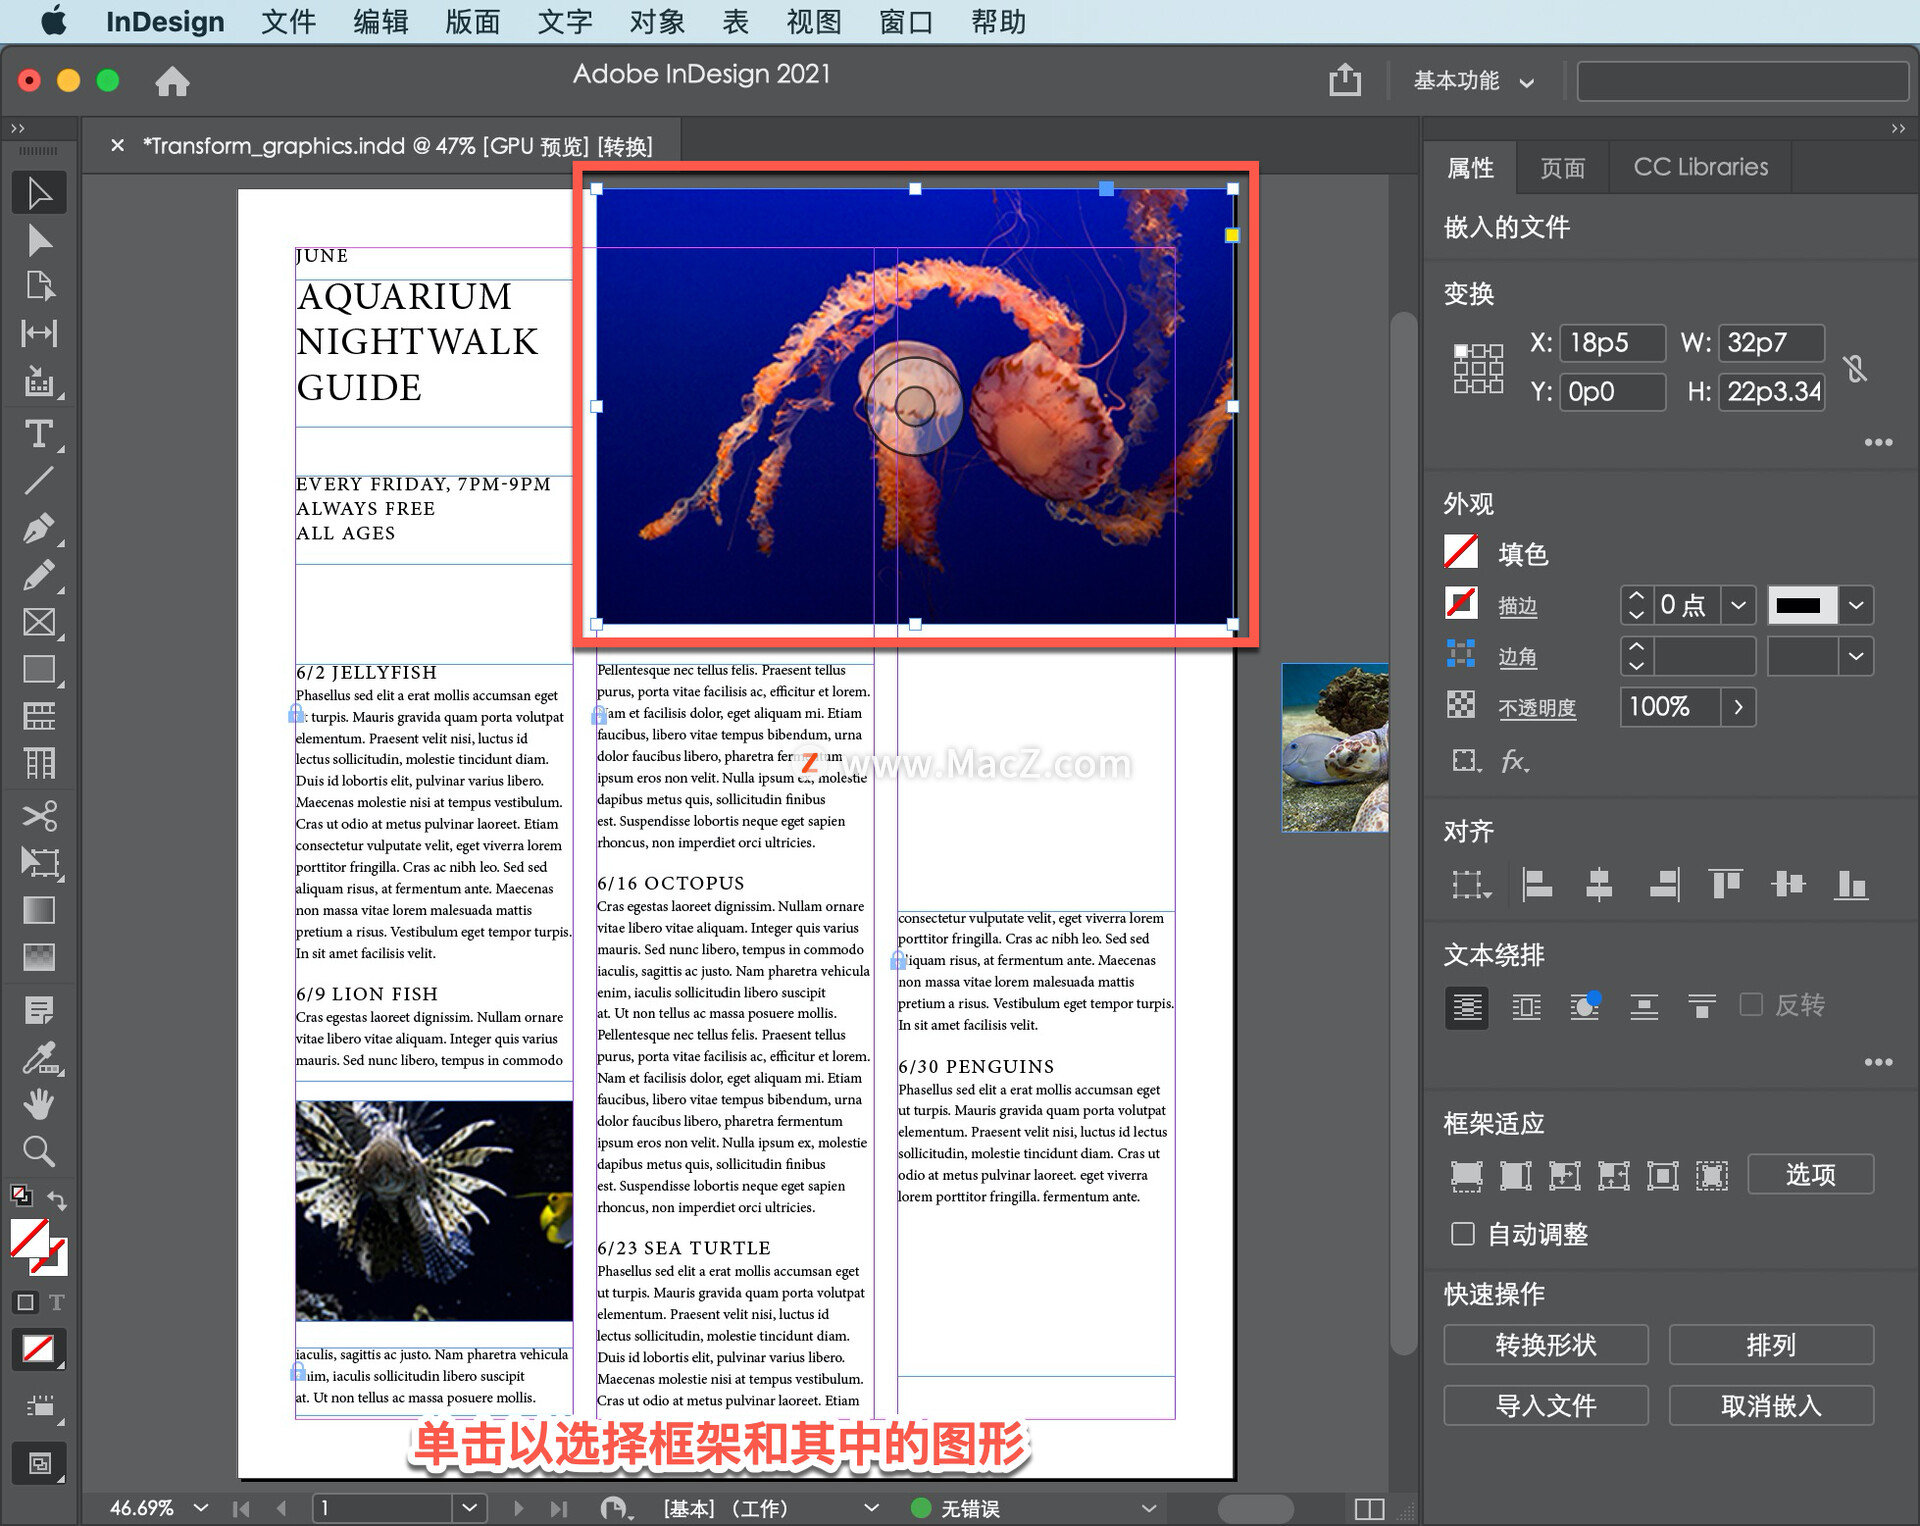Open the 对象 menu

(656, 21)
